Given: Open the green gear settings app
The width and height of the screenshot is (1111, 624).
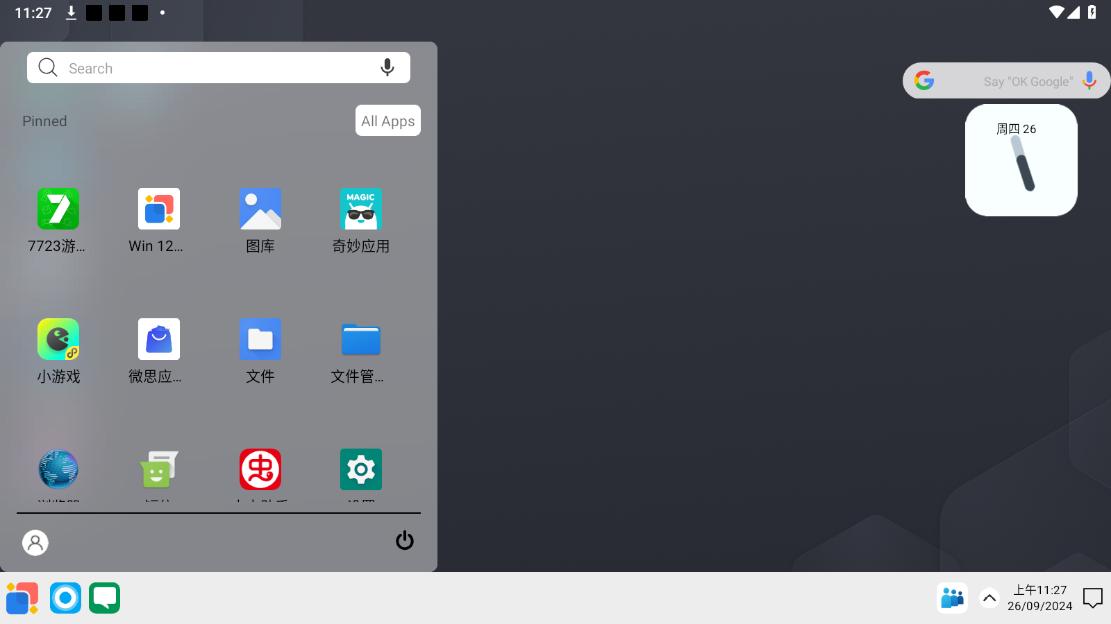Looking at the screenshot, I should click(361, 469).
